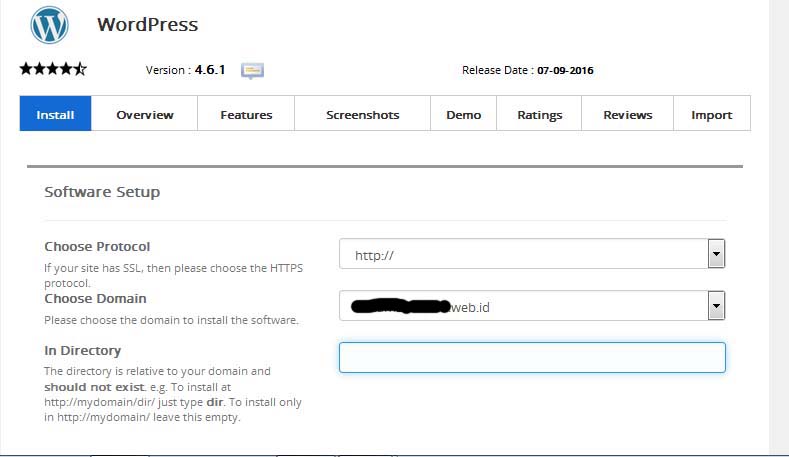Click the Choose Domain label
This screenshot has height=457, width=789.
pos(95,299)
